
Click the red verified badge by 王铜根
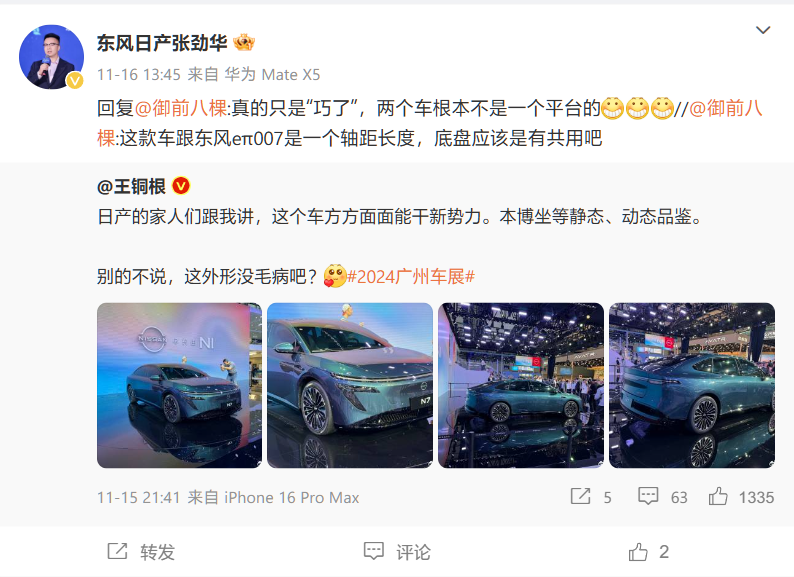[181, 186]
